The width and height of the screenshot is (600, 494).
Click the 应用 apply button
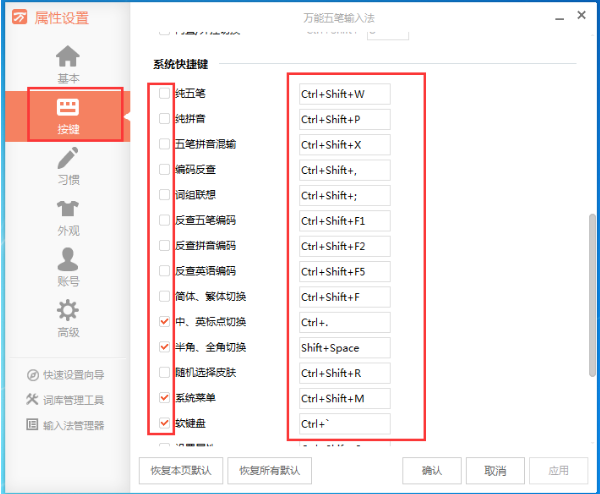tap(558, 470)
